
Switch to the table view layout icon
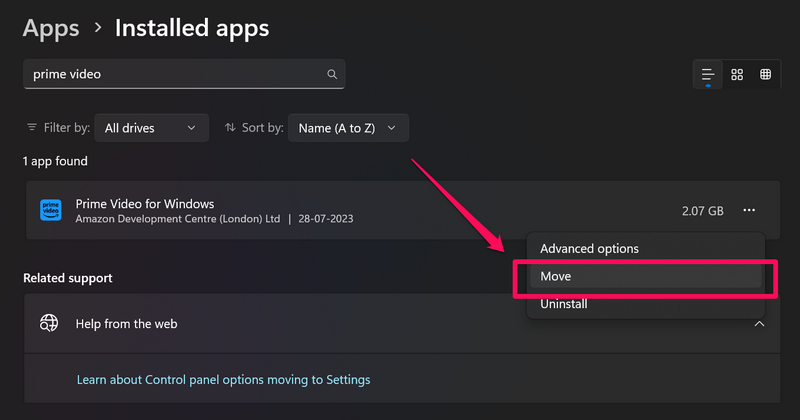pos(765,74)
